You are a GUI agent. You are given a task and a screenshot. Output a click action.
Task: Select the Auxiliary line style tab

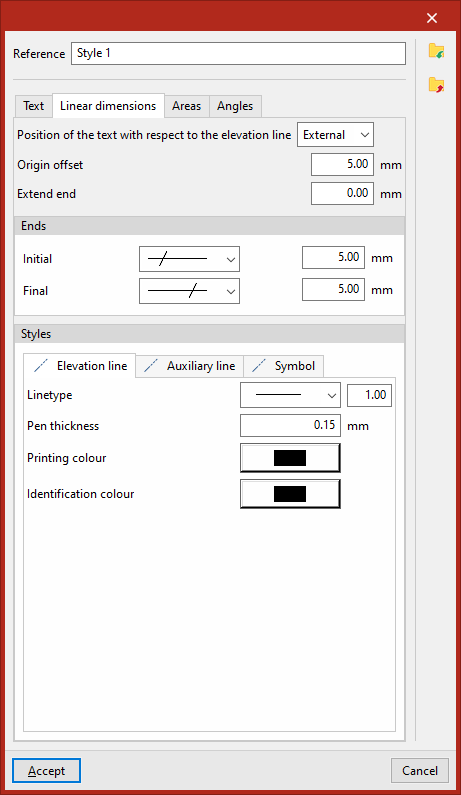(x=190, y=366)
